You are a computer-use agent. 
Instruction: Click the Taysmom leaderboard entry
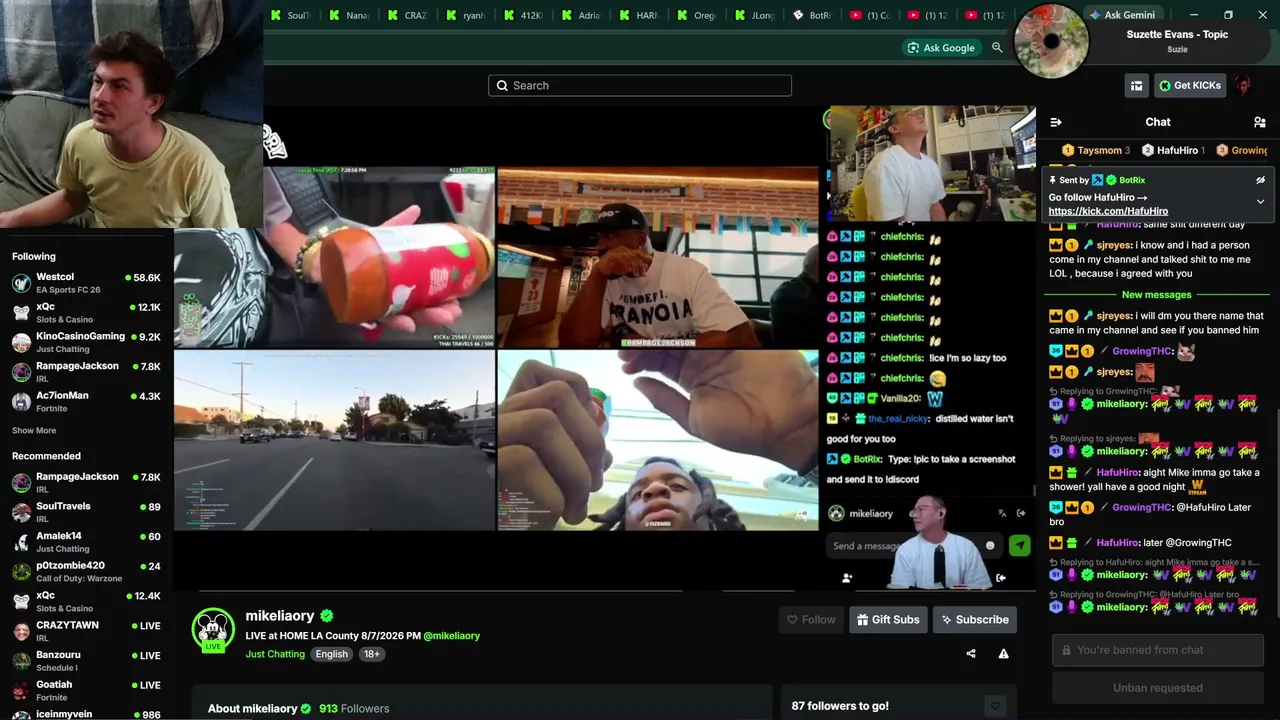[1096, 151]
